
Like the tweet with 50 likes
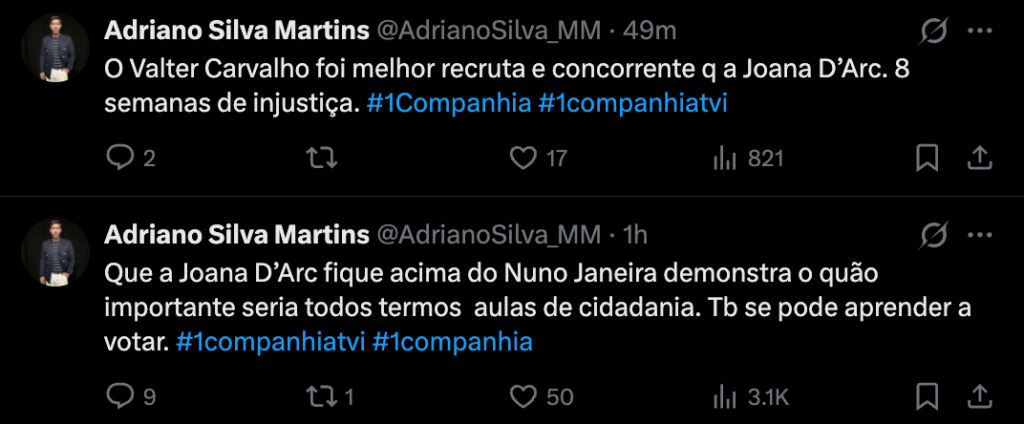pos(523,397)
